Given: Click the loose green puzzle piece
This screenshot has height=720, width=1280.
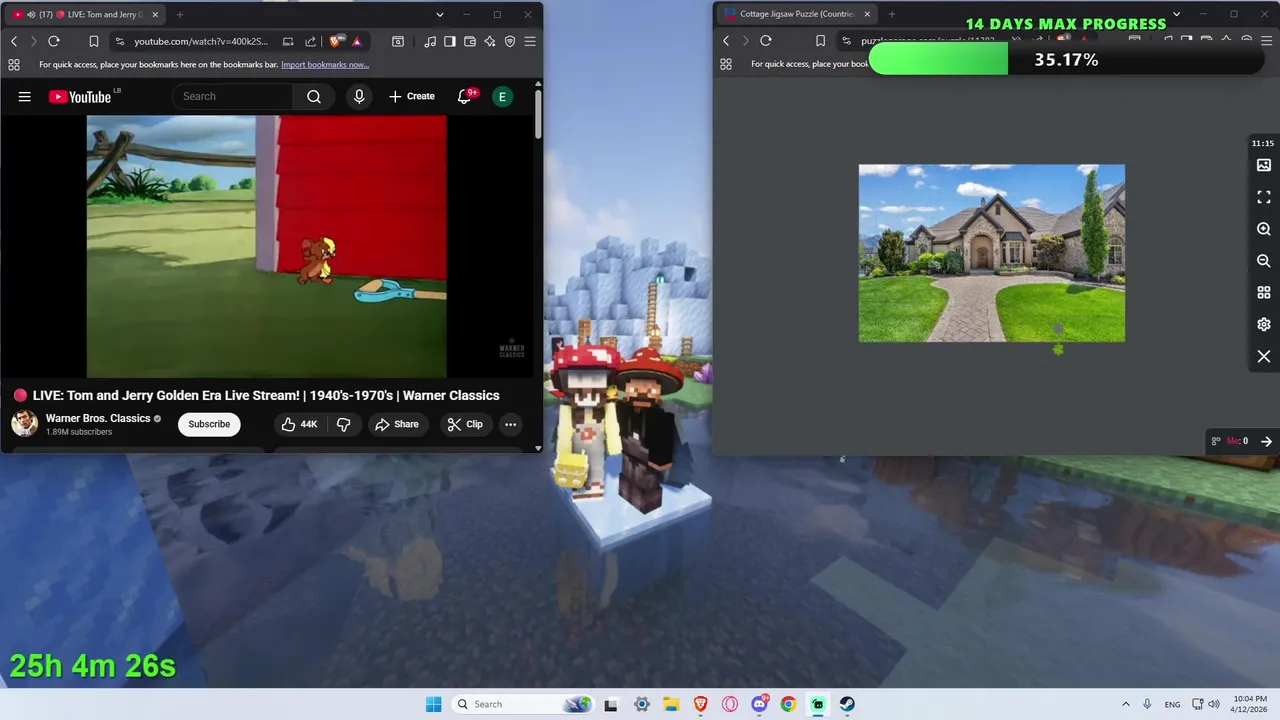Looking at the screenshot, I should (1058, 349).
